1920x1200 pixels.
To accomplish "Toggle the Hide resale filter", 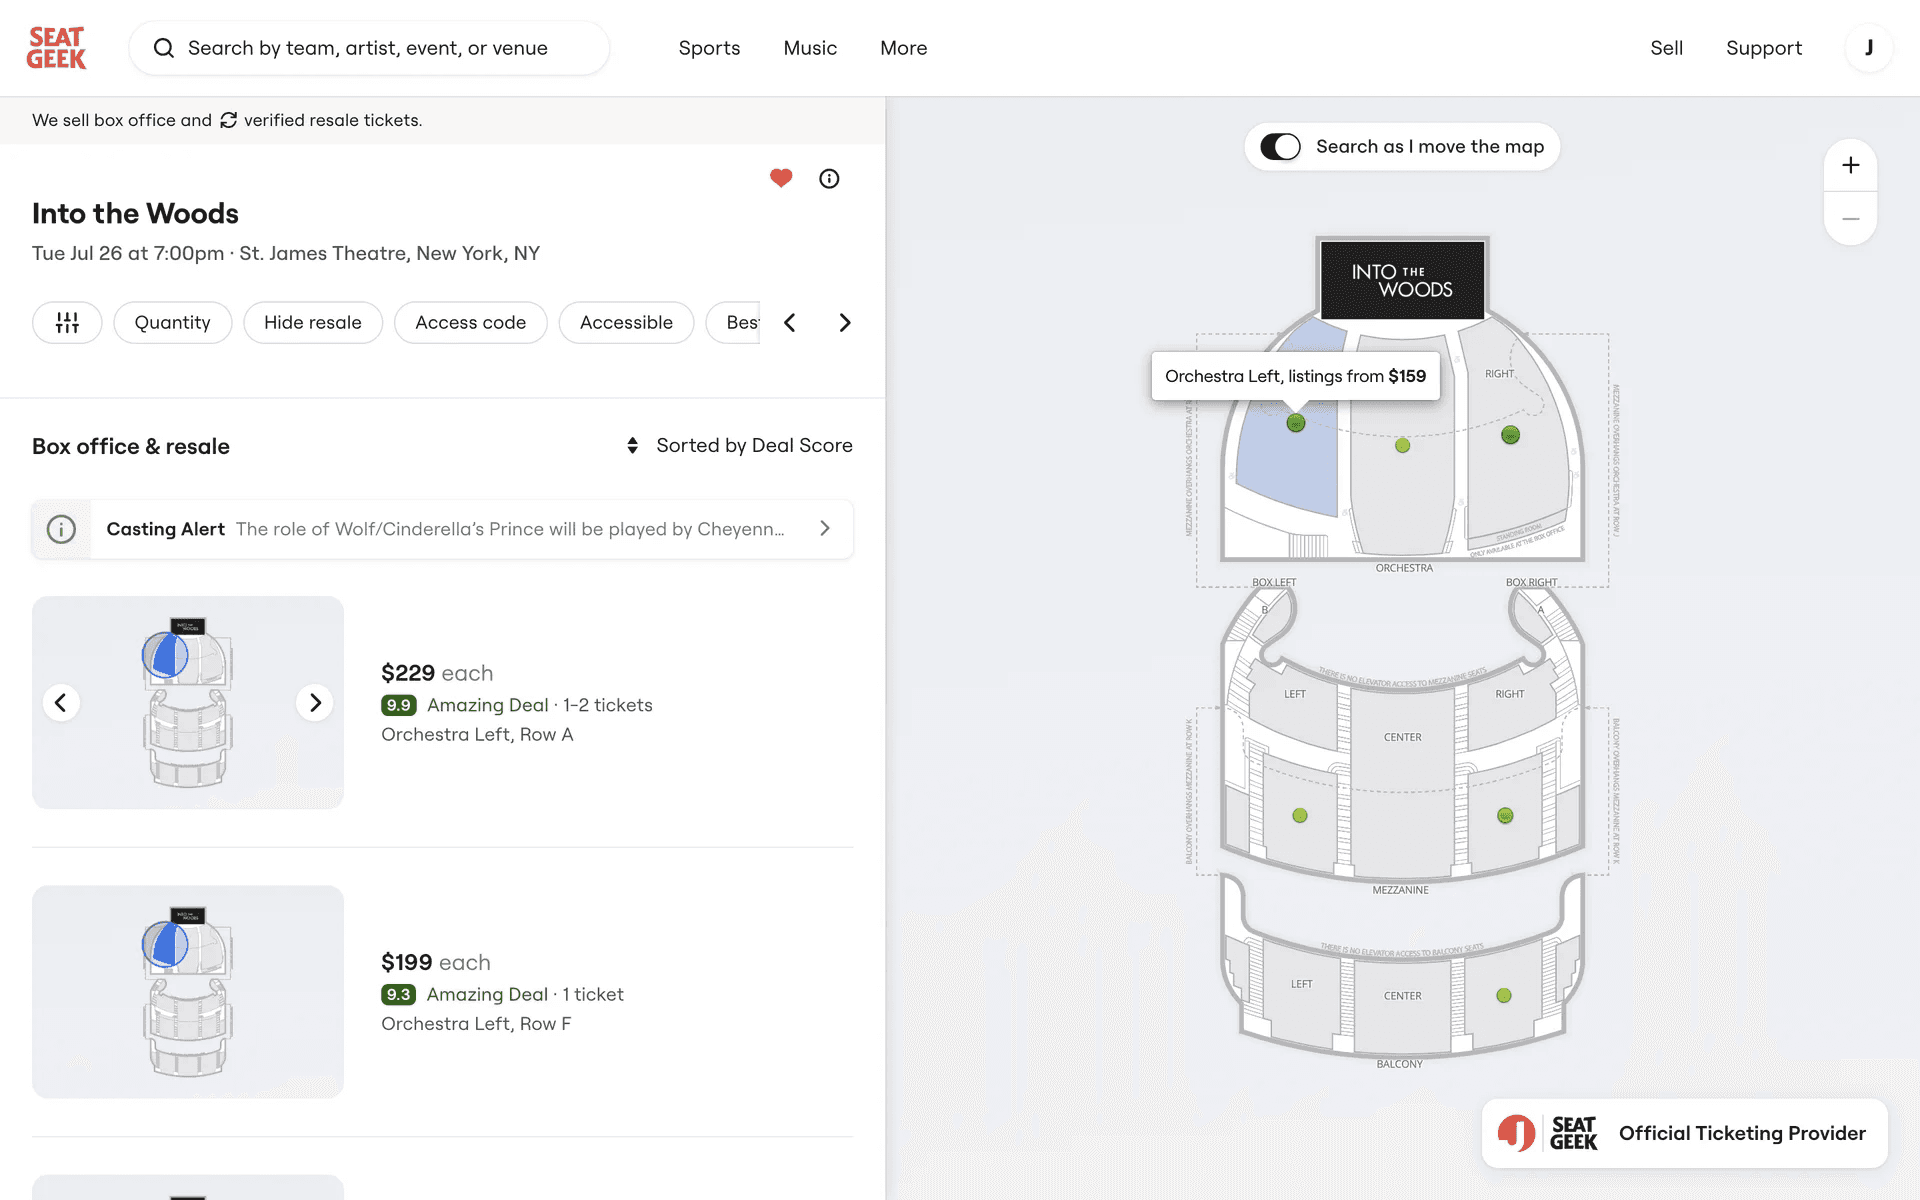I will (312, 323).
